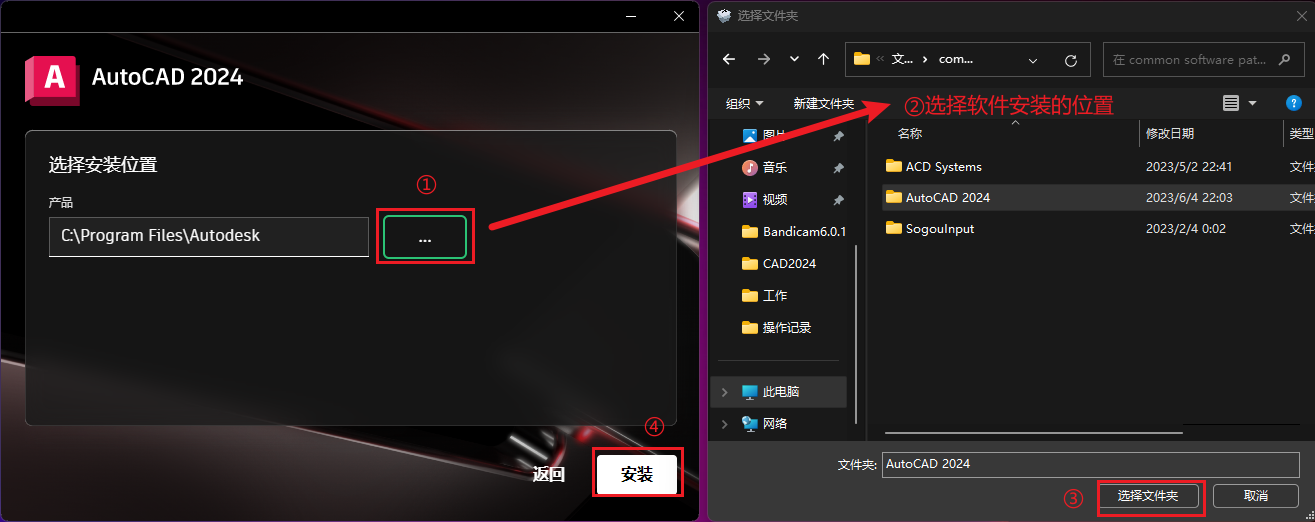Select the ACD Systems folder
1315x522 pixels.
tap(944, 166)
